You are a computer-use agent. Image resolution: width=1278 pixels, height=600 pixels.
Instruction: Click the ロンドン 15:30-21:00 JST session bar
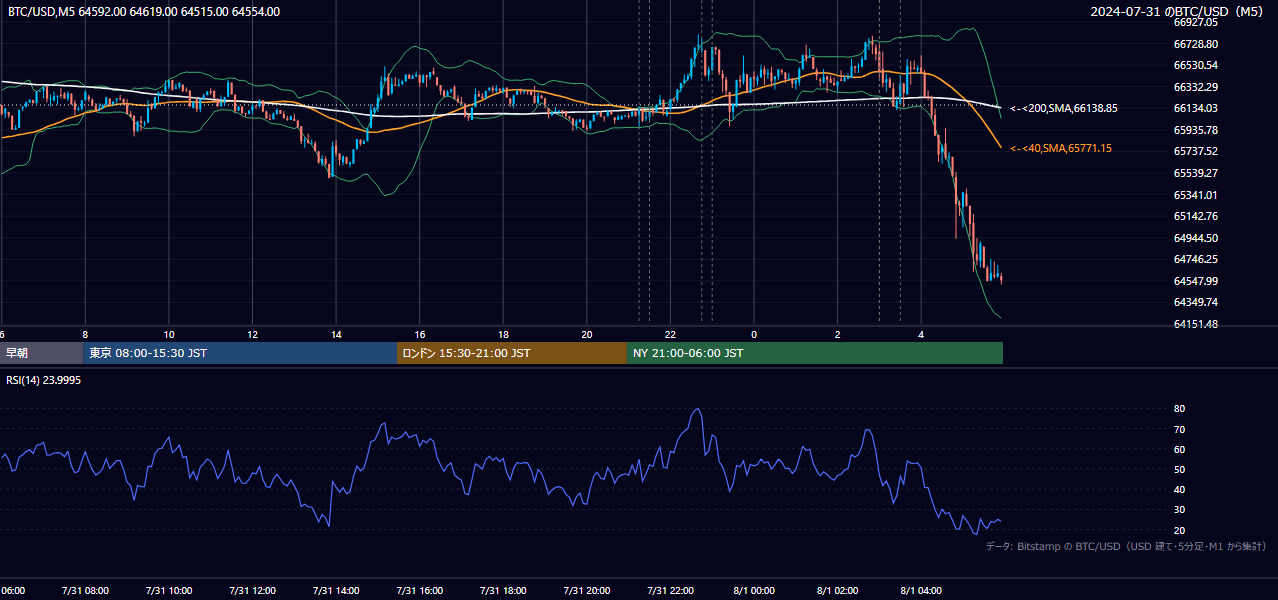tap(512, 353)
